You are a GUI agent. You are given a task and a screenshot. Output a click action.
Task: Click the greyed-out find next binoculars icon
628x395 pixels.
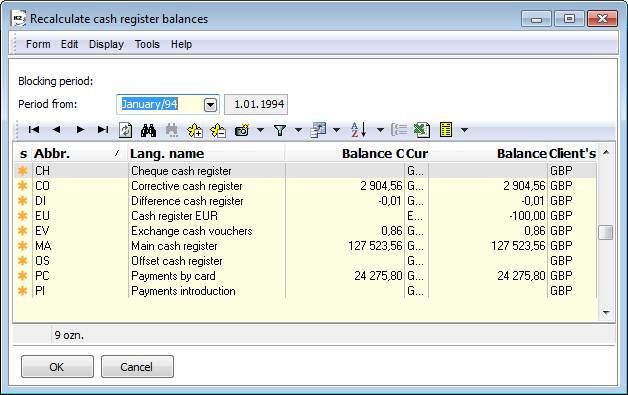click(x=171, y=130)
